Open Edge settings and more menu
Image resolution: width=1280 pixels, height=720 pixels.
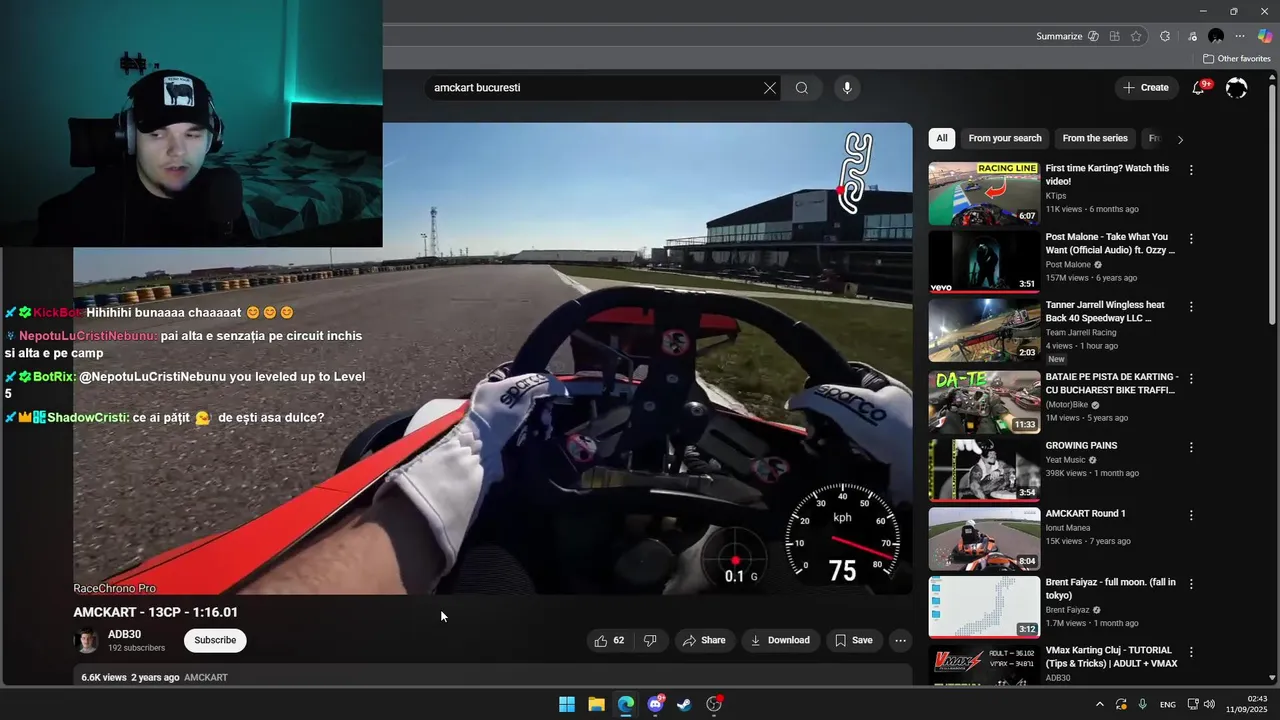tap(1240, 36)
